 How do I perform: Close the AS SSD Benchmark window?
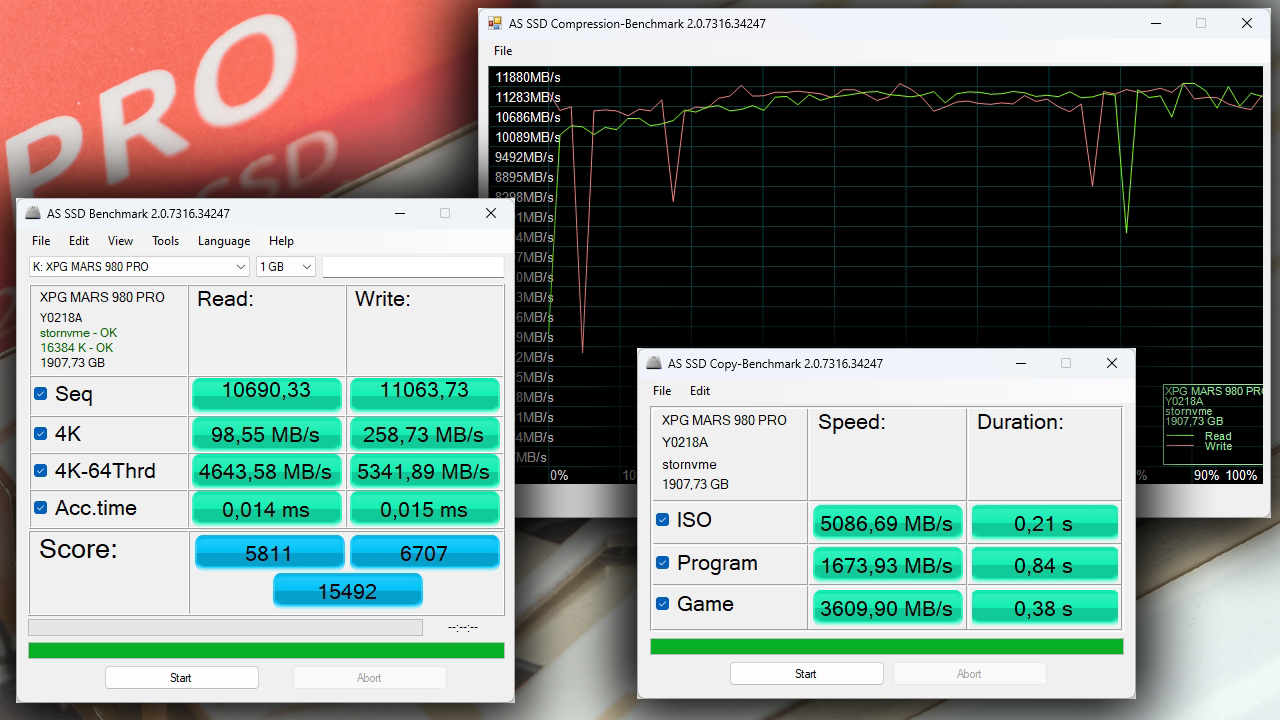point(490,213)
